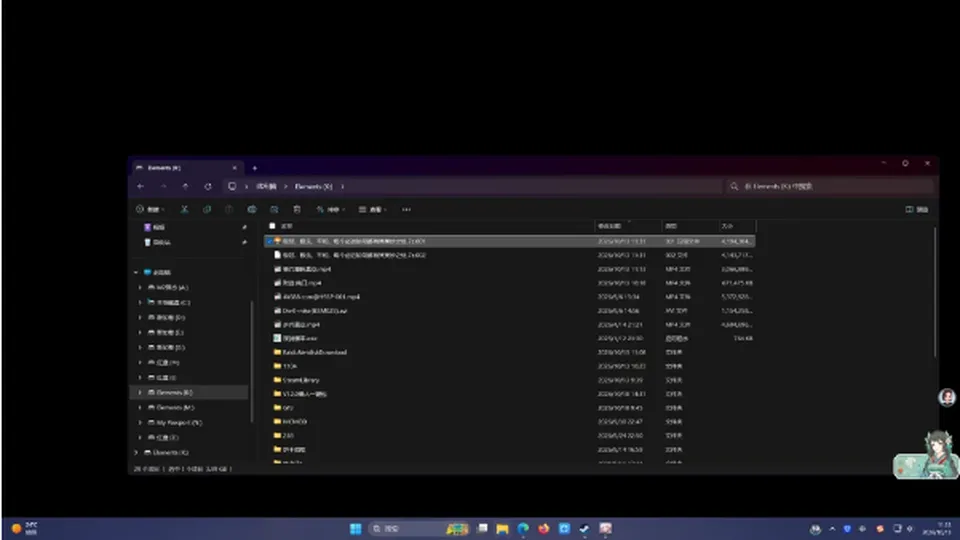Click the monitor icon in address bar
The height and width of the screenshot is (540, 960).
(x=232, y=186)
